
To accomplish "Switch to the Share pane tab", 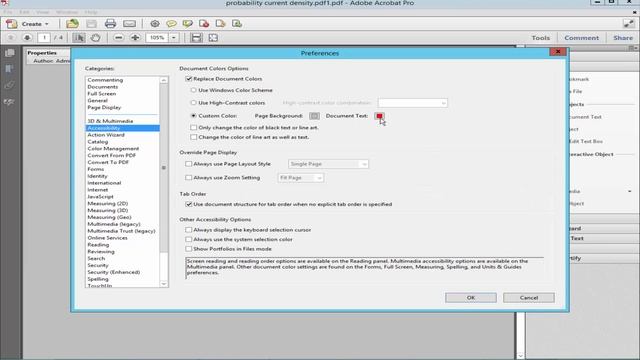I will 623,38.
